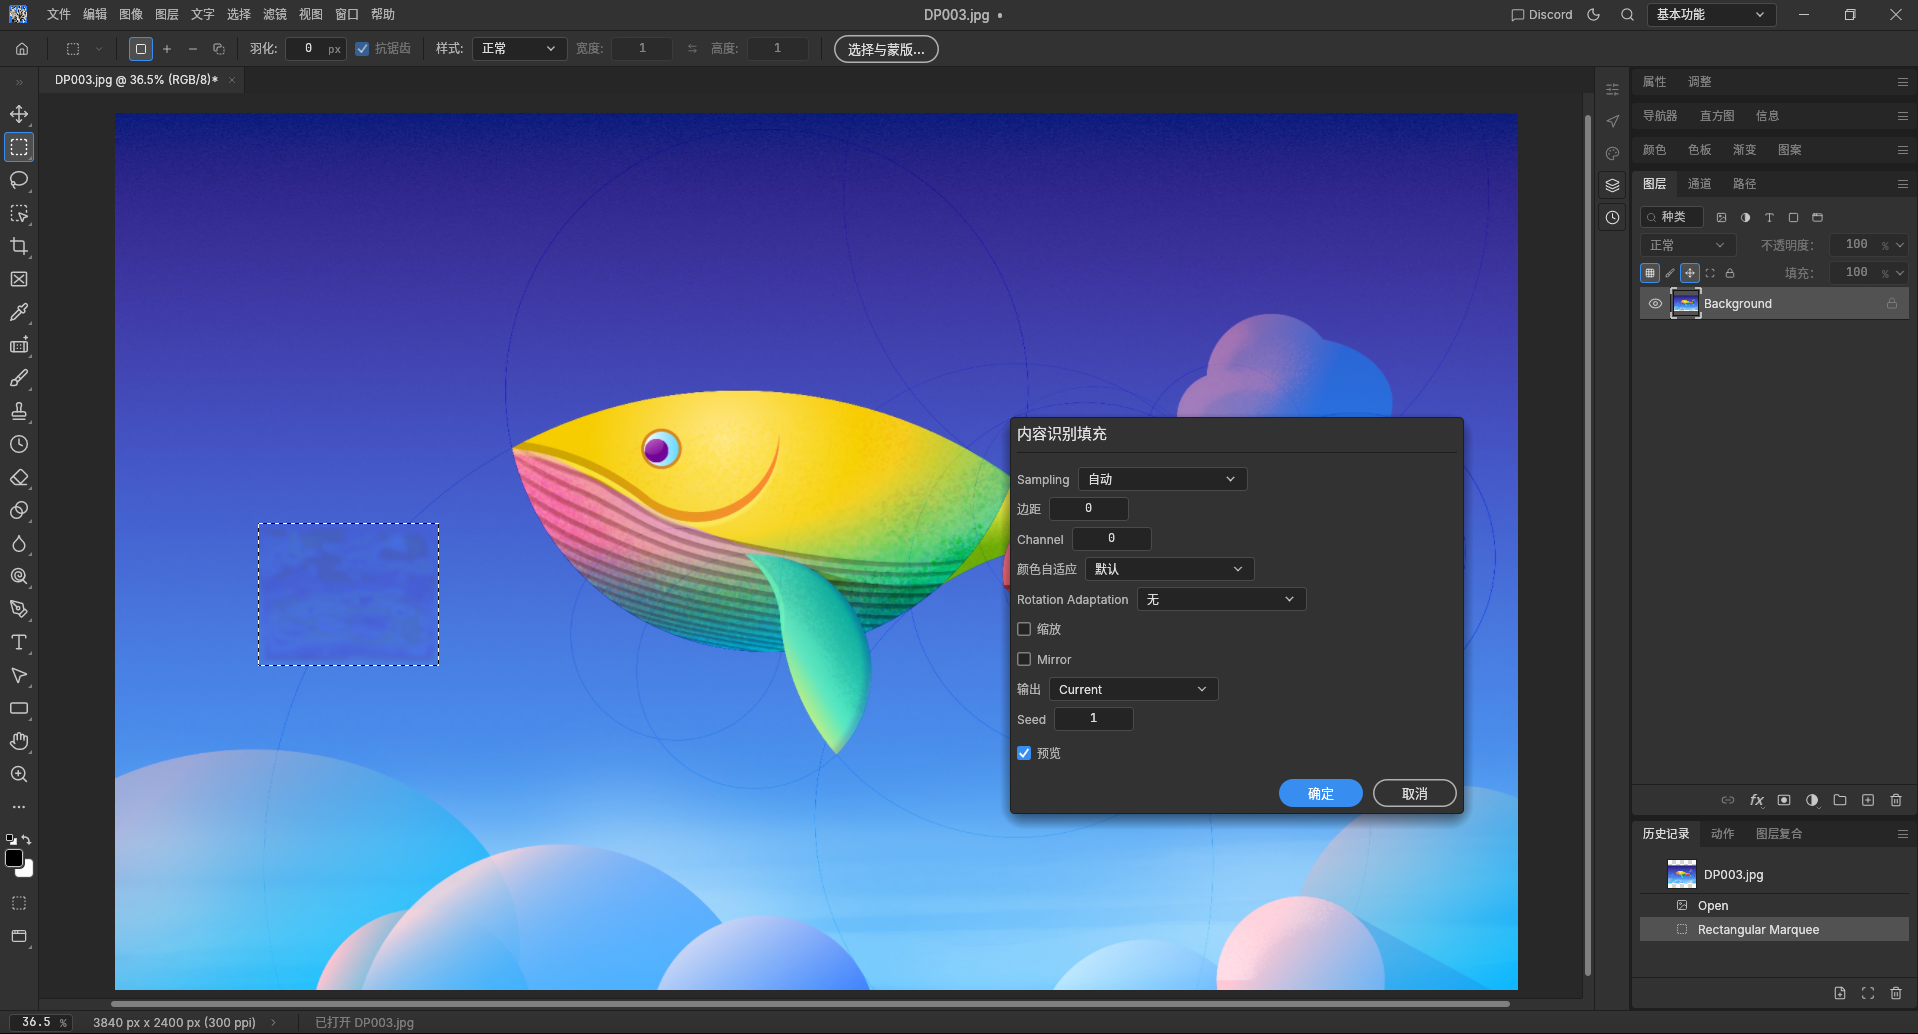Viewport: 1918px width, 1034px height.
Task: Open the 图像 menu
Action: [131, 15]
